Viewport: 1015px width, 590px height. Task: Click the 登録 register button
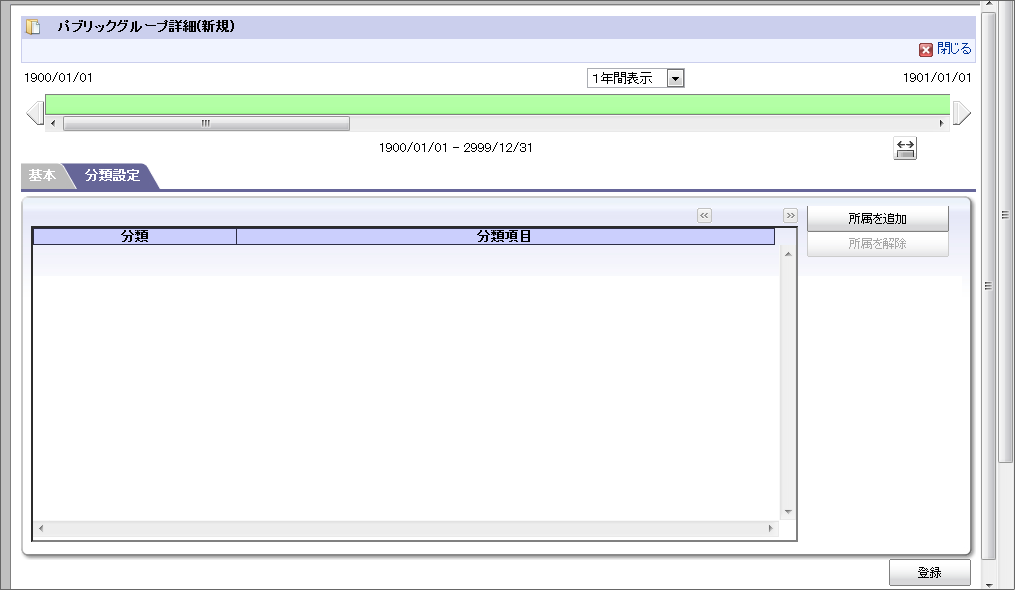(x=930, y=573)
